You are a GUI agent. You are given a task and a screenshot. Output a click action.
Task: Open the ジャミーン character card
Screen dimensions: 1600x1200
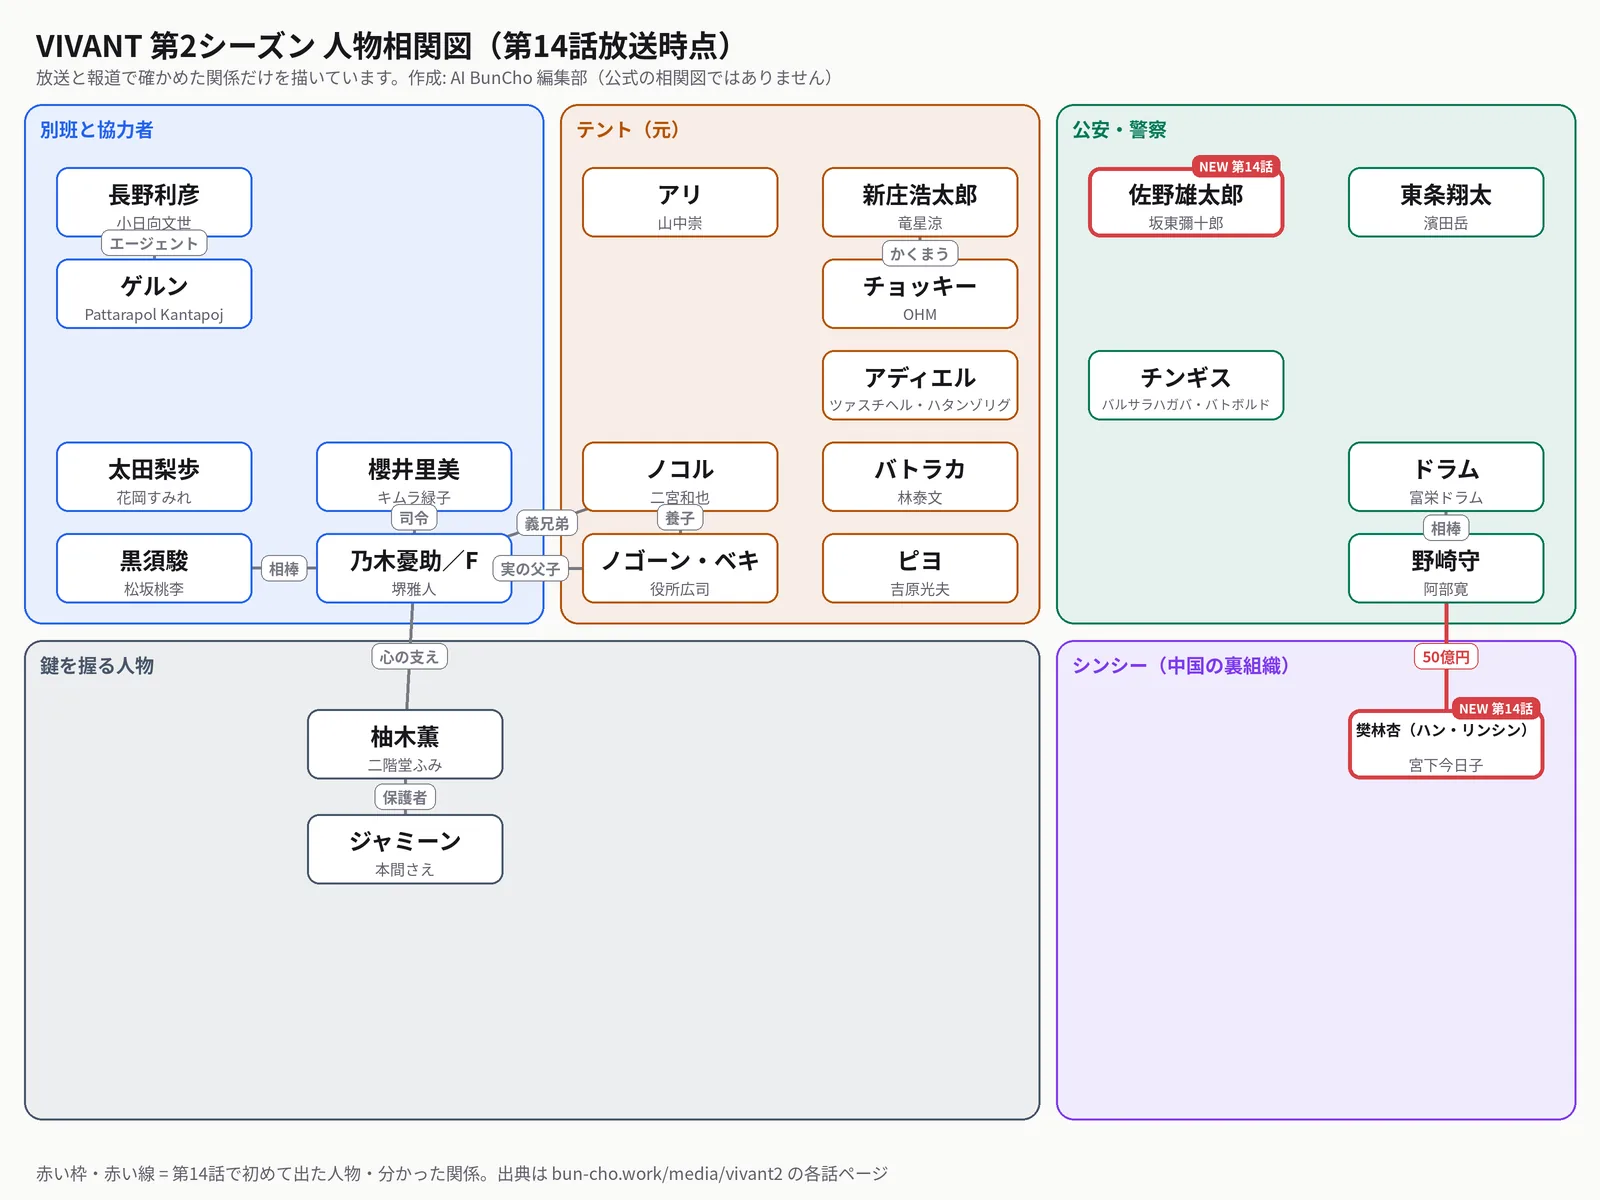[405, 849]
